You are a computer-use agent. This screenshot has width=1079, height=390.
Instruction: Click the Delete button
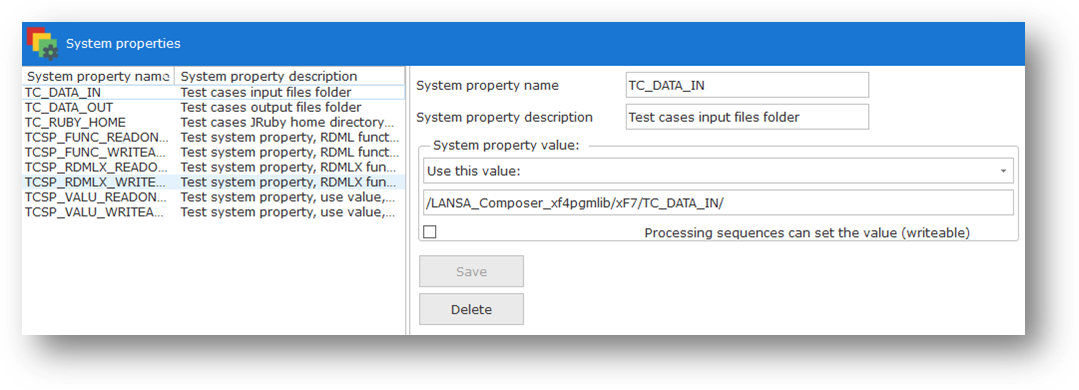[x=471, y=310]
